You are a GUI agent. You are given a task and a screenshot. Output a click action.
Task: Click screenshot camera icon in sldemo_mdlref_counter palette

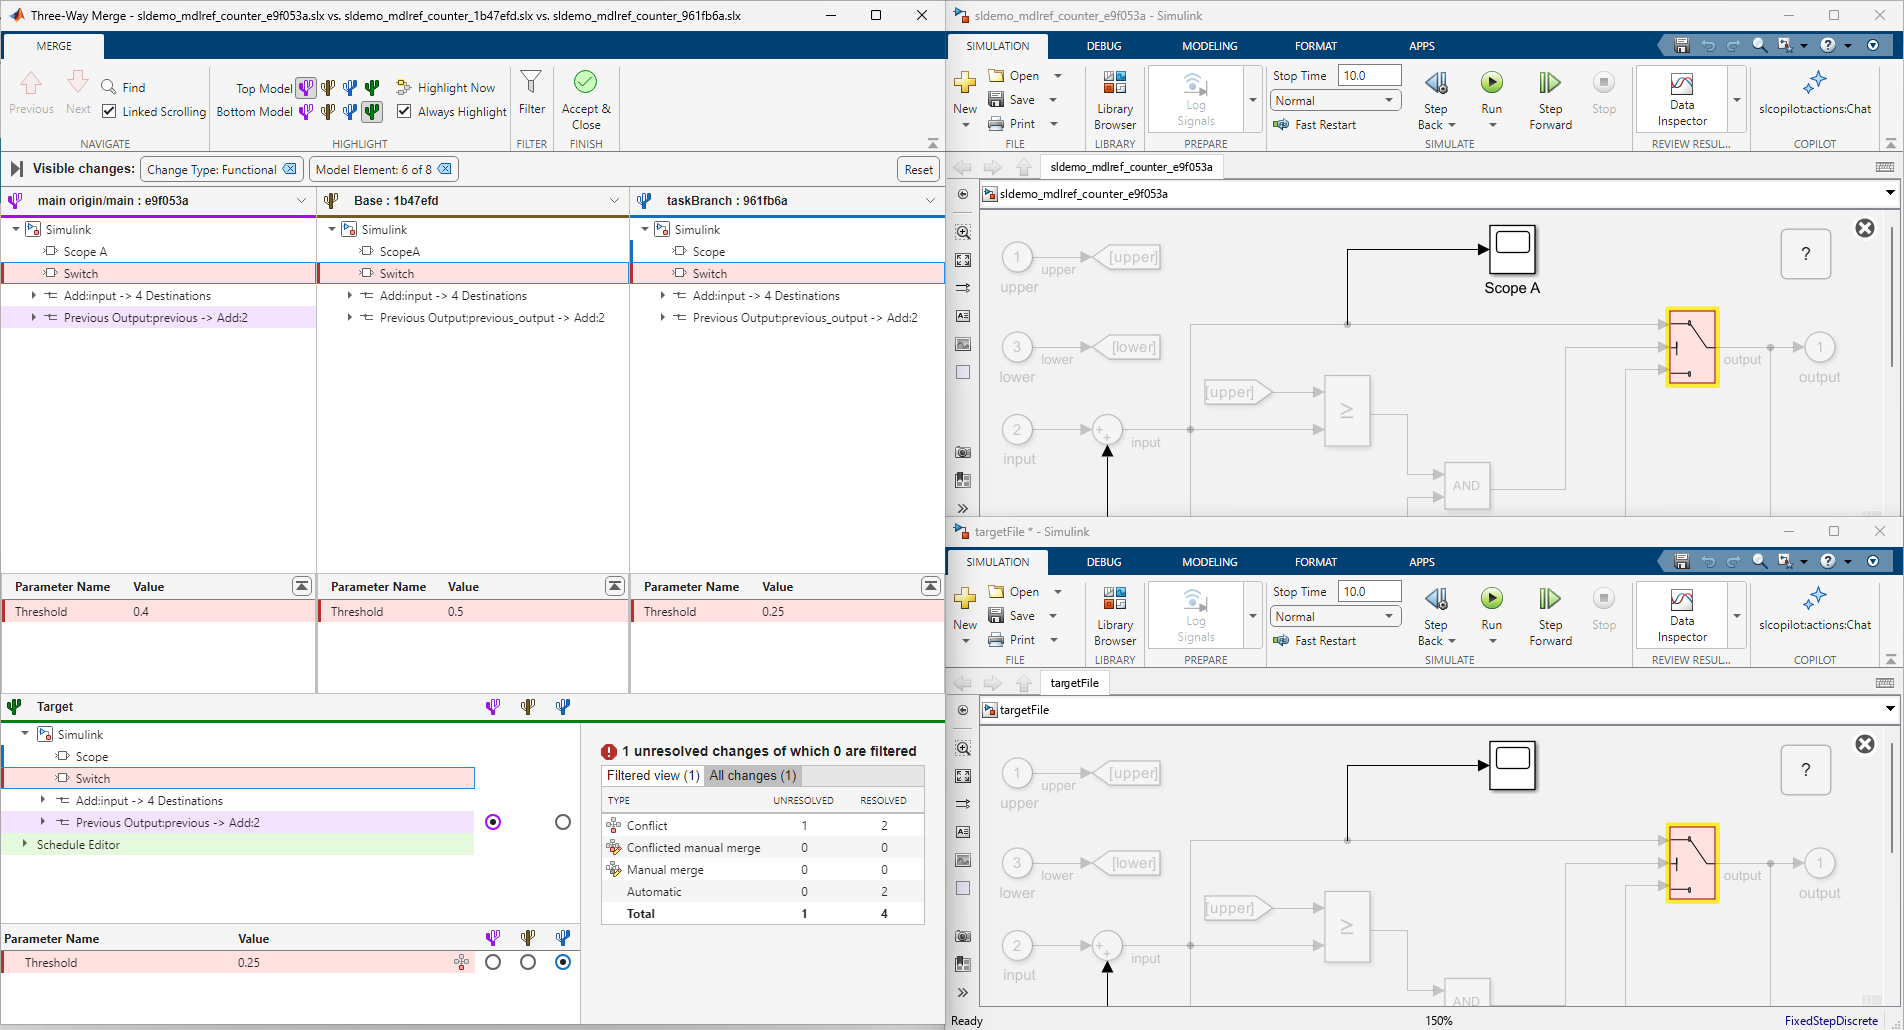coord(963,452)
